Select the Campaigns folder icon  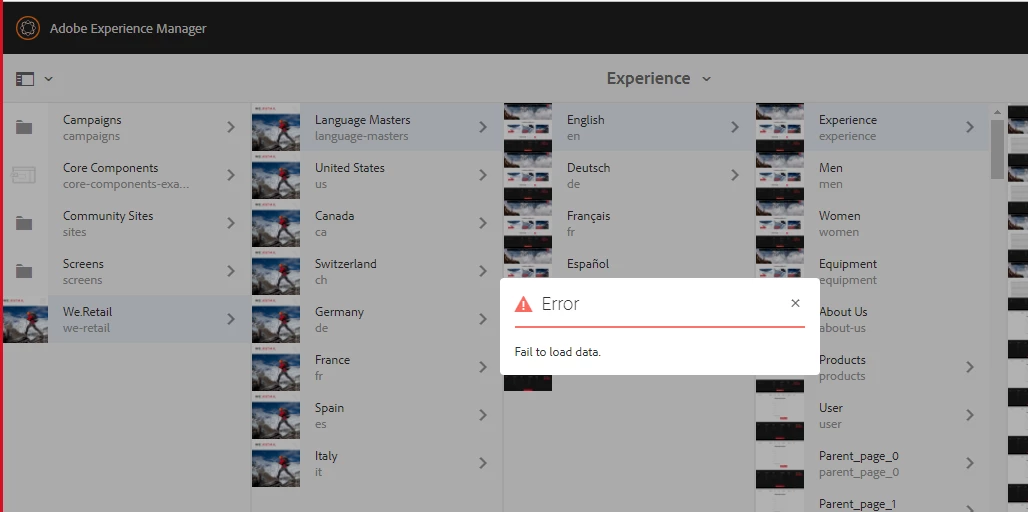coord(24,127)
